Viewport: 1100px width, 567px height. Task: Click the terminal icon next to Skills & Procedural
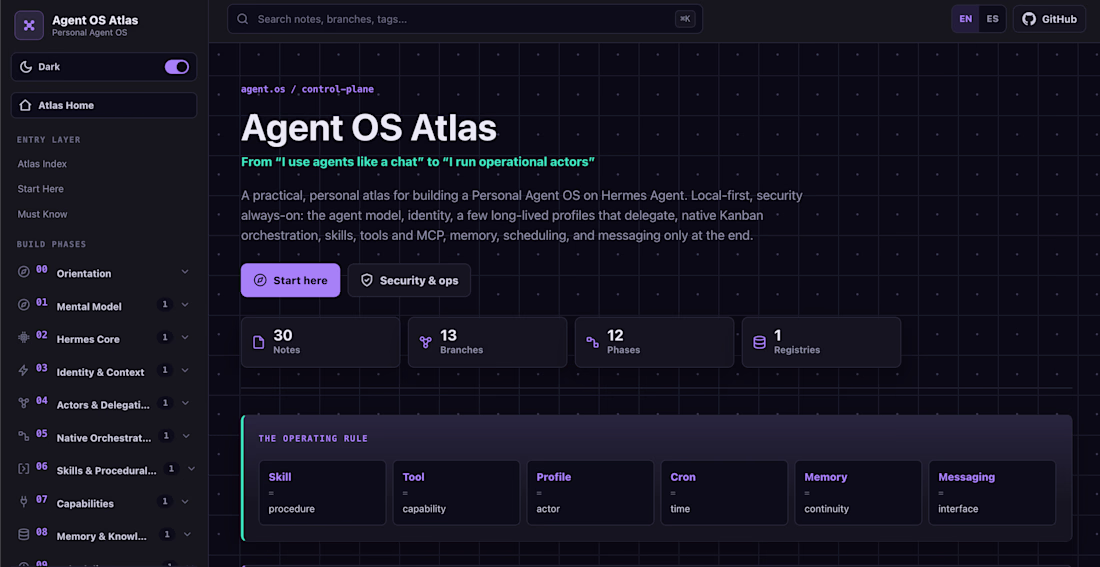click(x=24, y=468)
